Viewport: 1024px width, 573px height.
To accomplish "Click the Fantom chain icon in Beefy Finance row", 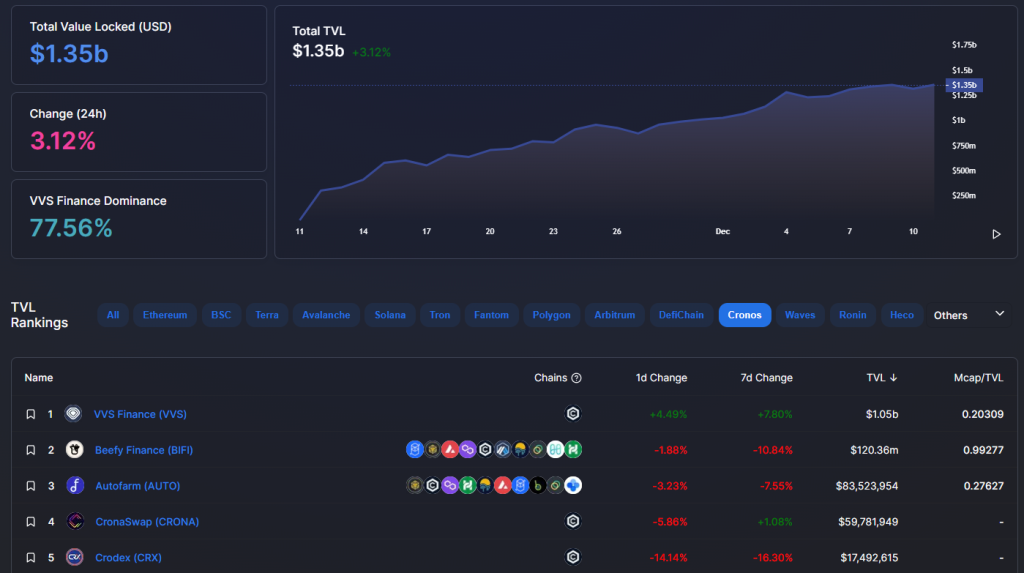I will tap(415, 450).
